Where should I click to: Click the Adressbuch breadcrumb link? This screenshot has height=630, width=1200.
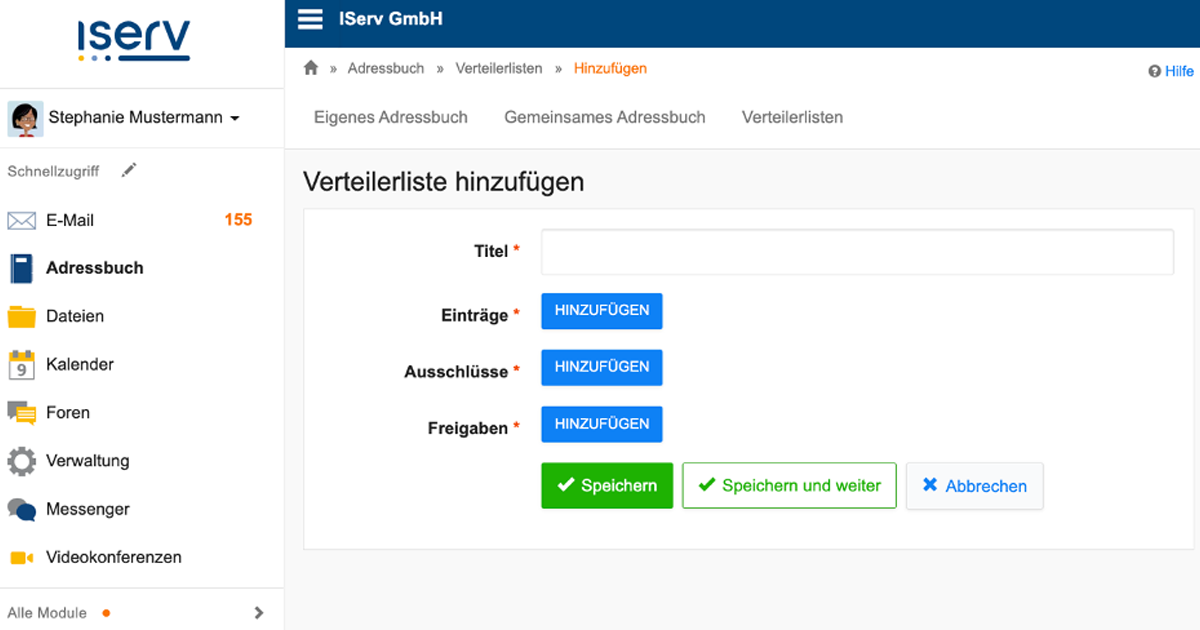tap(386, 68)
